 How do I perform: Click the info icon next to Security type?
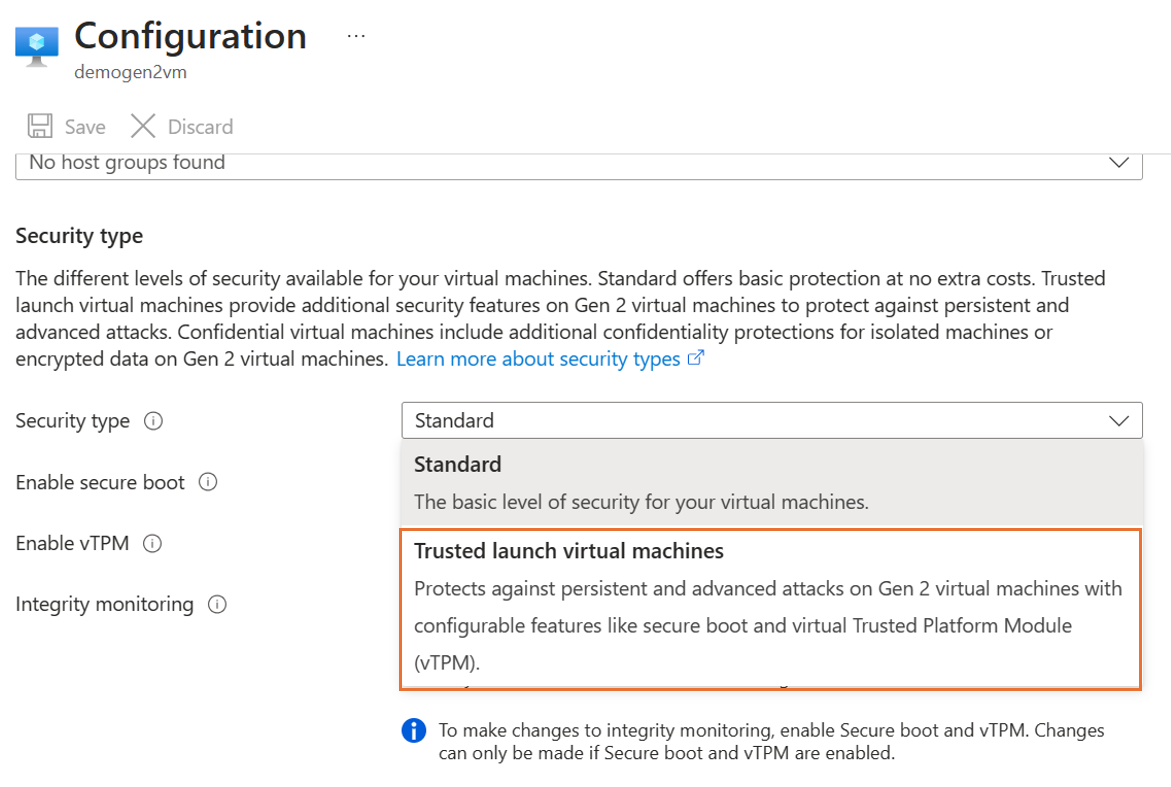coord(153,421)
